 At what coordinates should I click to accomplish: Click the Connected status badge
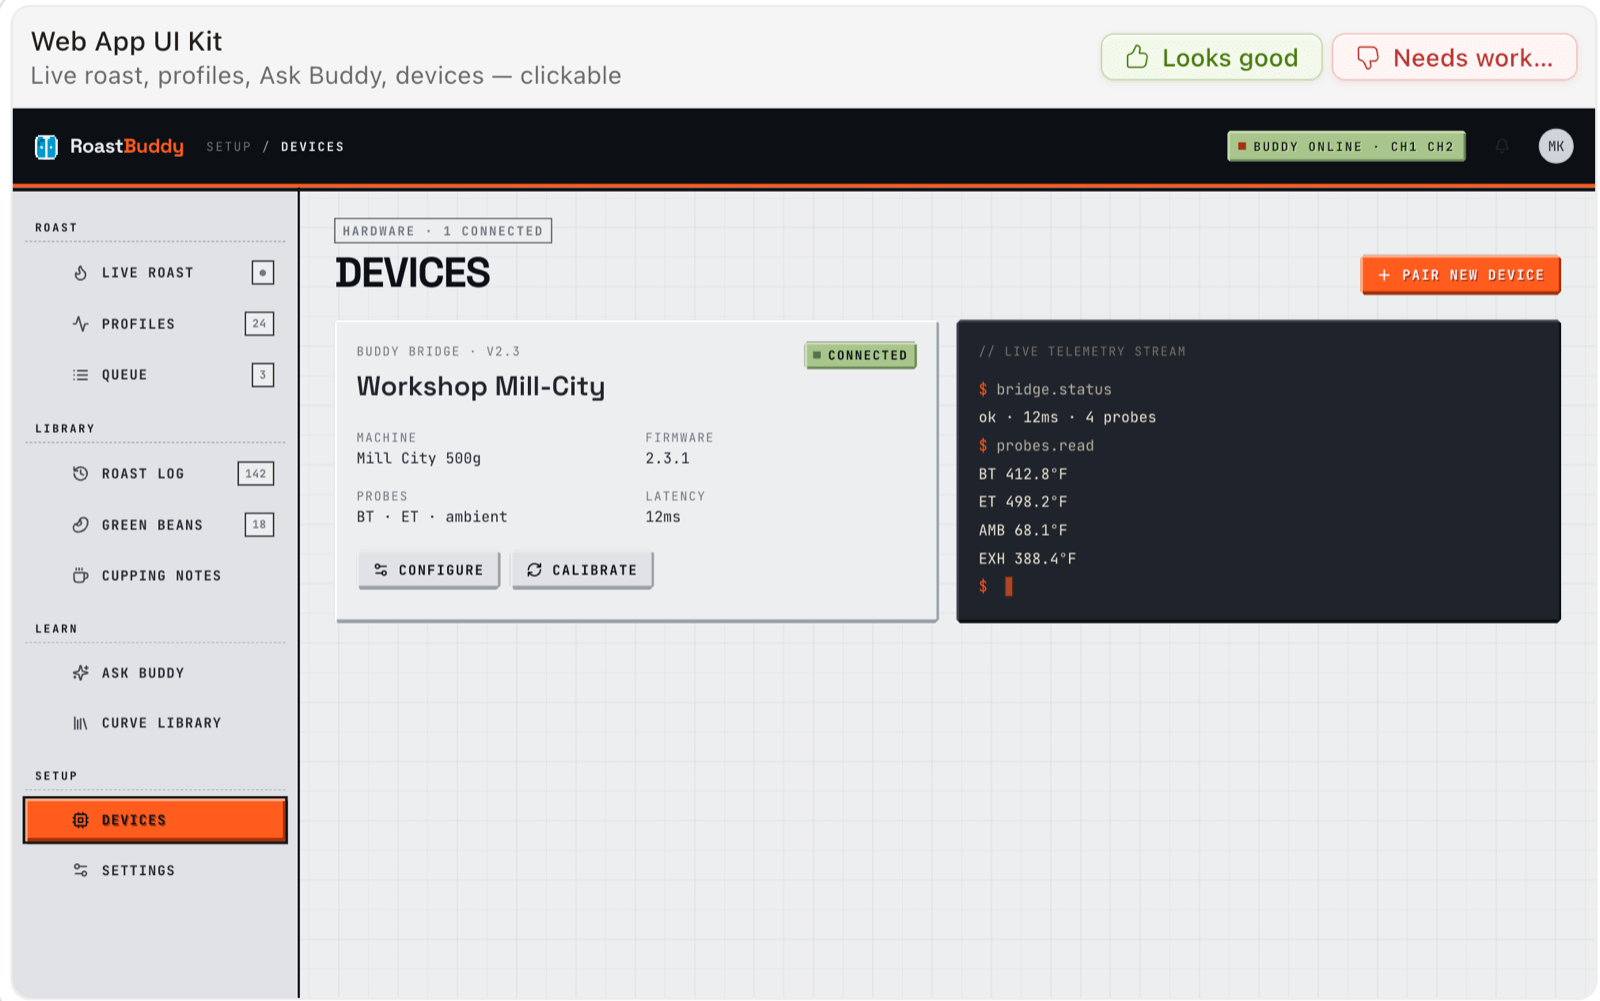860,355
